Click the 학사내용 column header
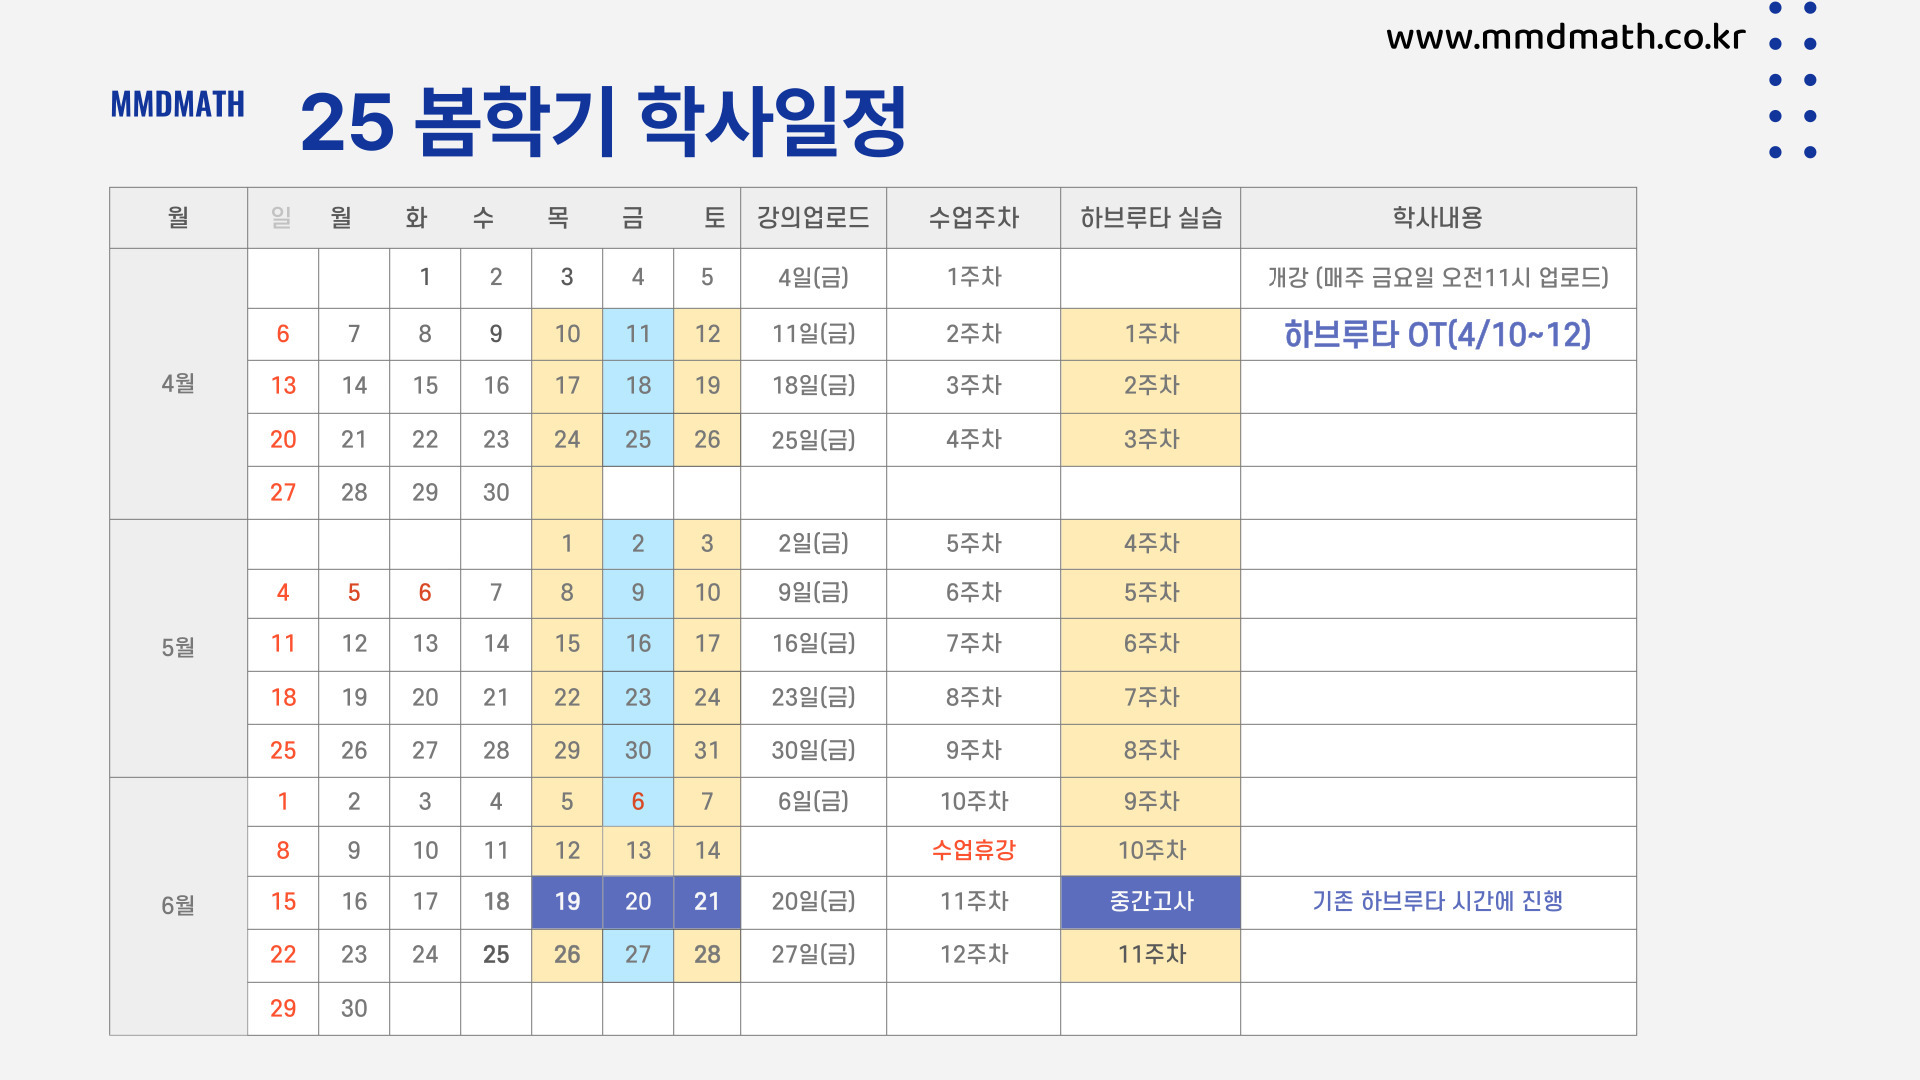The image size is (1920, 1080). pos(1438,218)
